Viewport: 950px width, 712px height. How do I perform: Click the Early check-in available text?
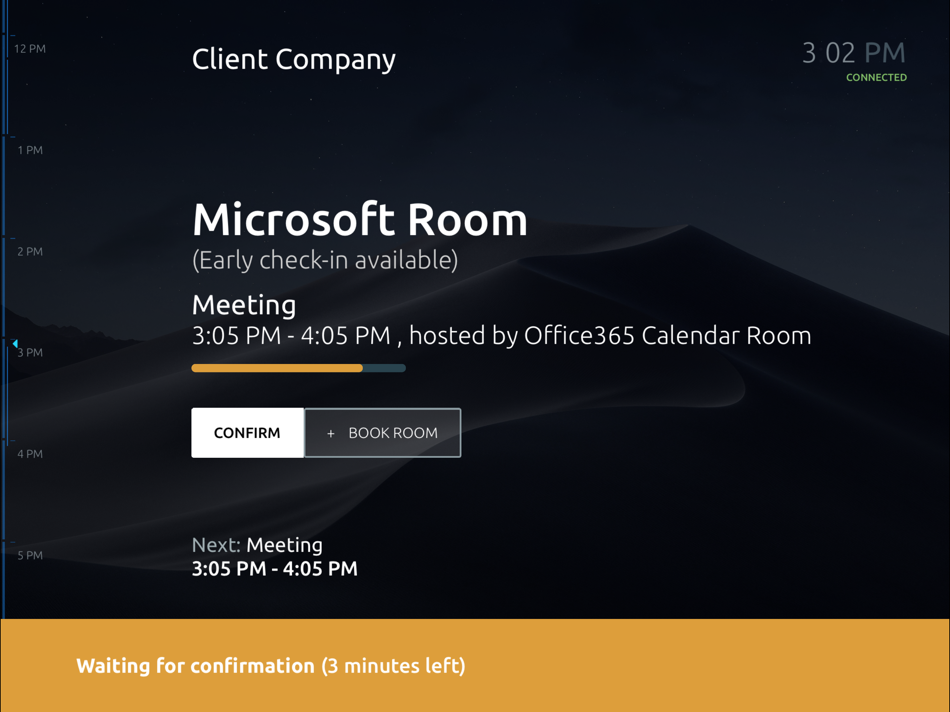tap(325, 260)
